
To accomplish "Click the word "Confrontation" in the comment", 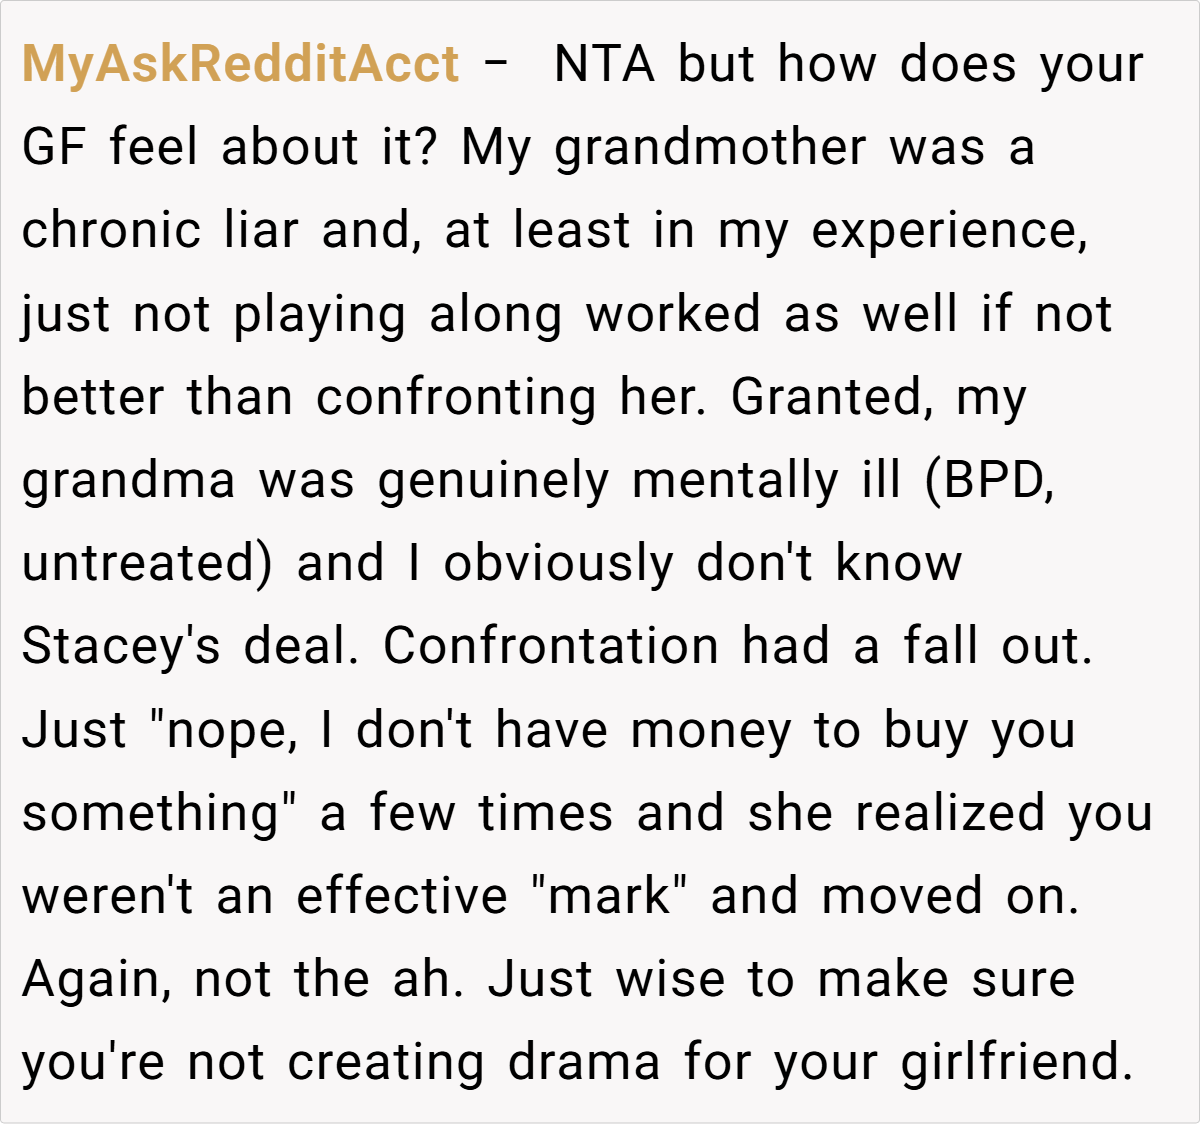I will 550,646.
